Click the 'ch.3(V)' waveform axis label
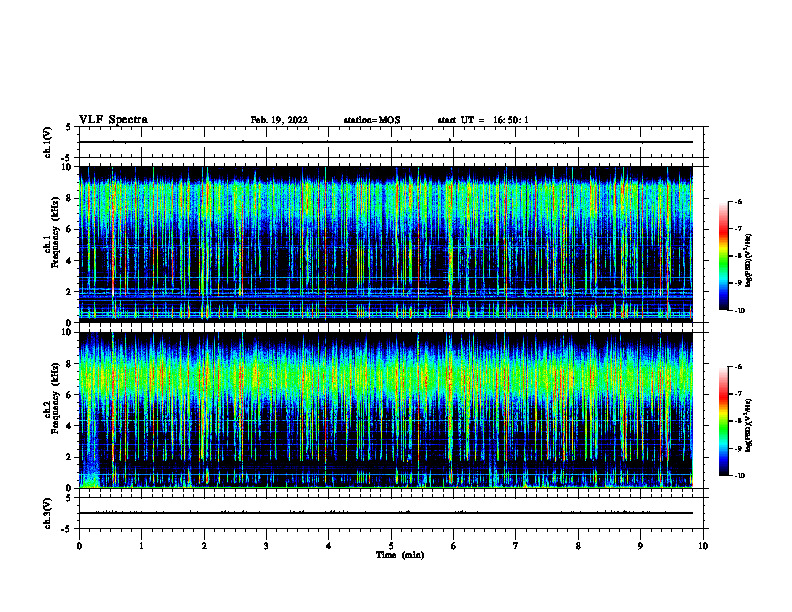The height and width of the screenshot is (612, 792). click(48, 513)
